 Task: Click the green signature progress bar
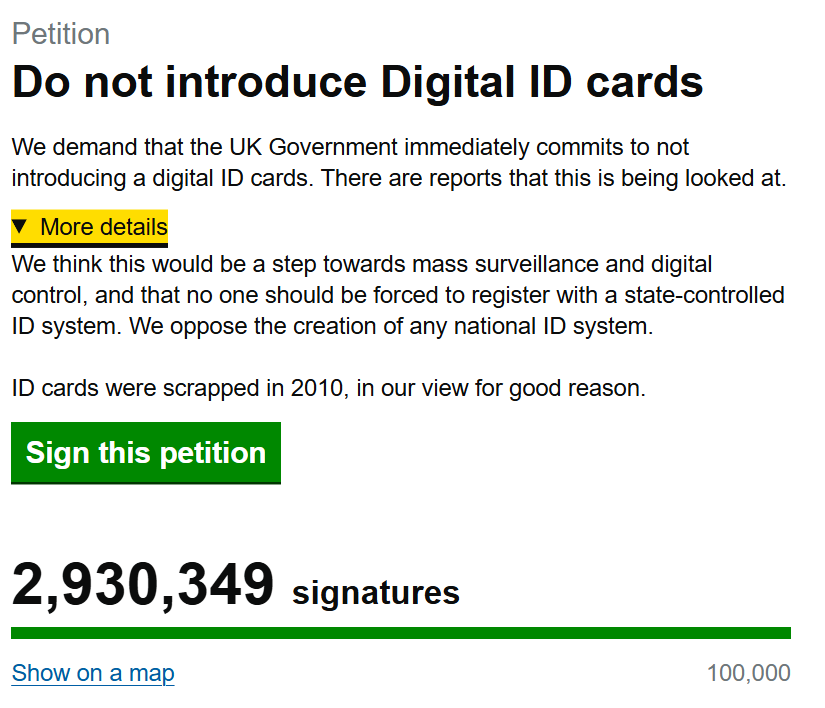[x=400, y=633]
